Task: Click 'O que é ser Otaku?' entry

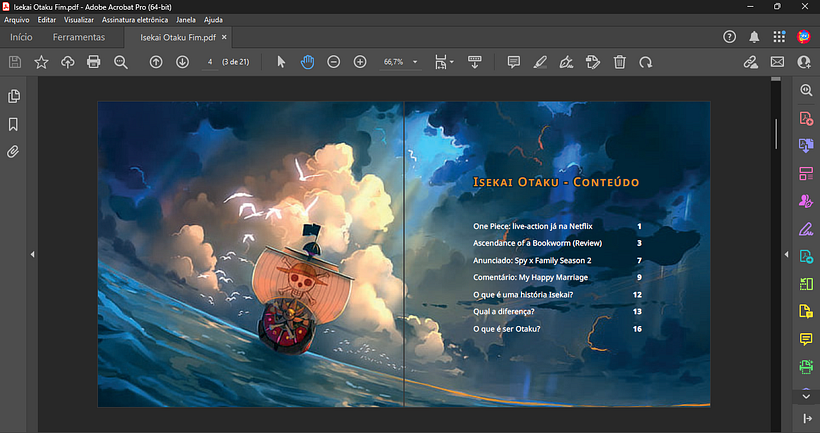Action: 506,329
